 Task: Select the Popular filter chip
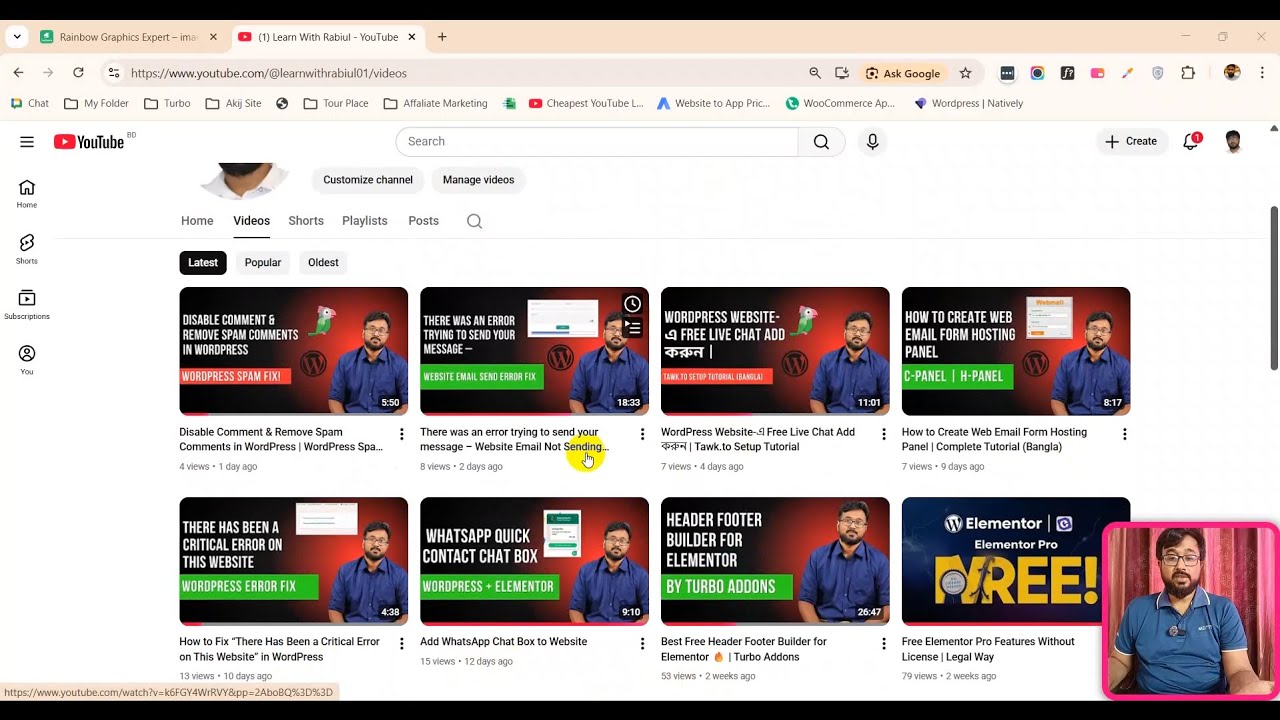[263, 263]
